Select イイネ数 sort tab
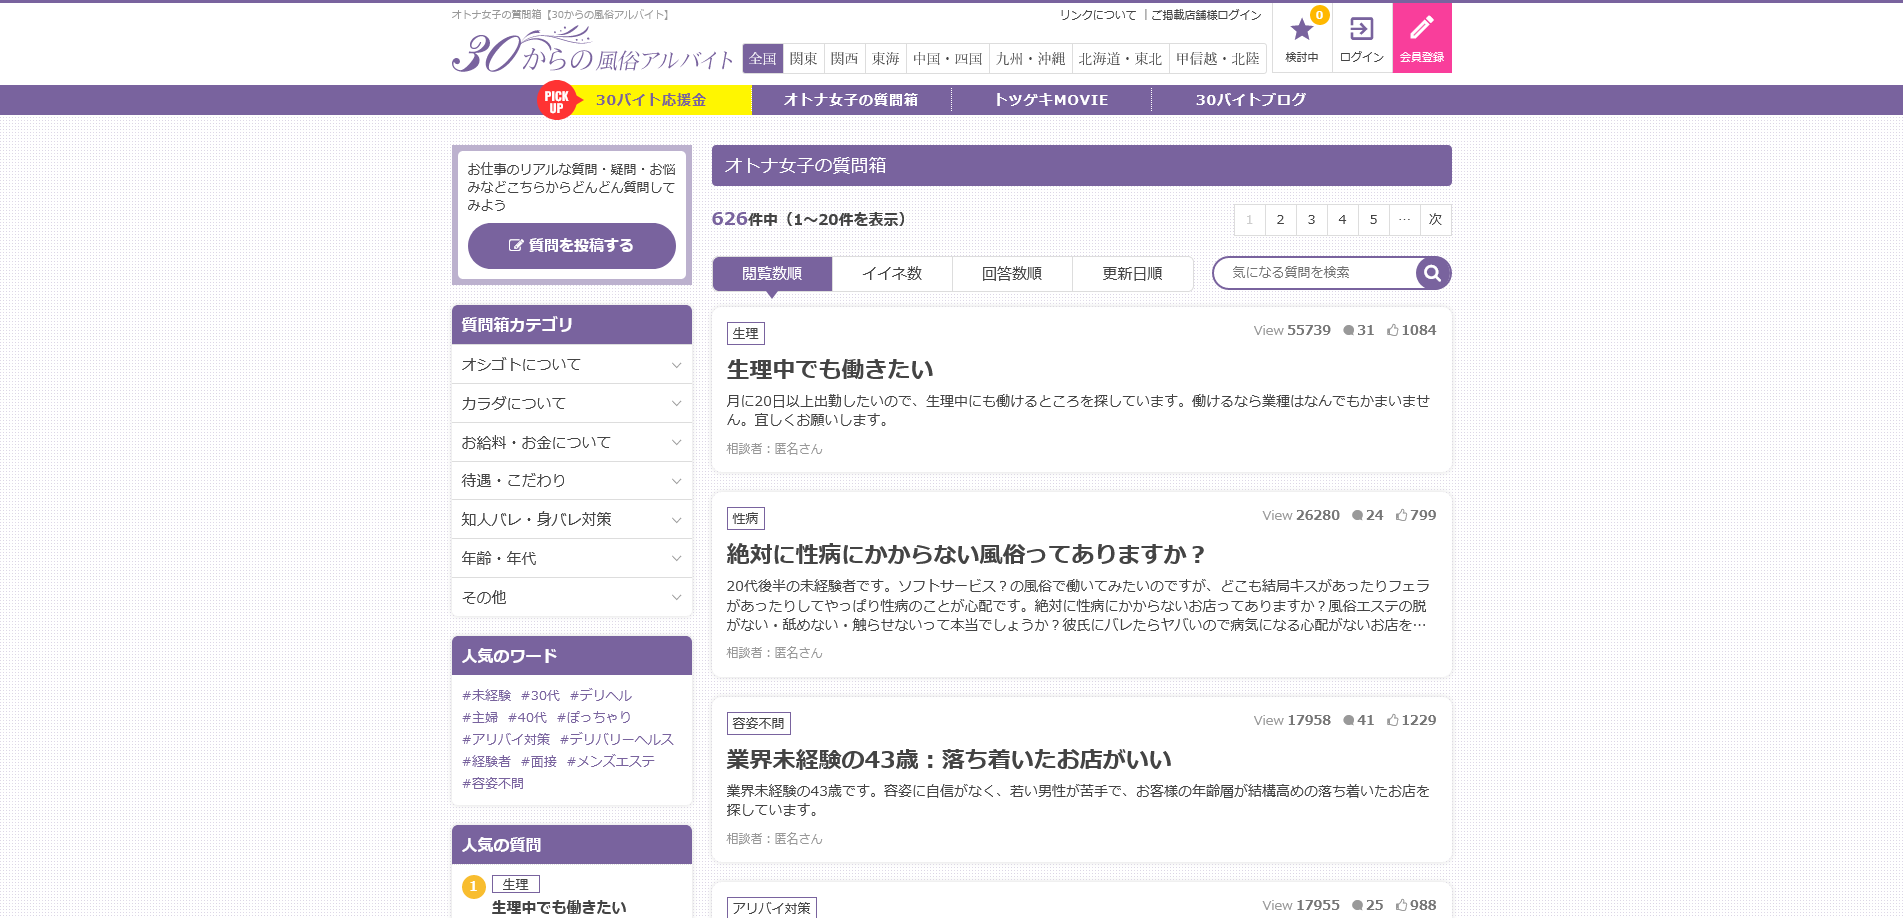This screenshot has height=918, width=1903. coord(892,273)
